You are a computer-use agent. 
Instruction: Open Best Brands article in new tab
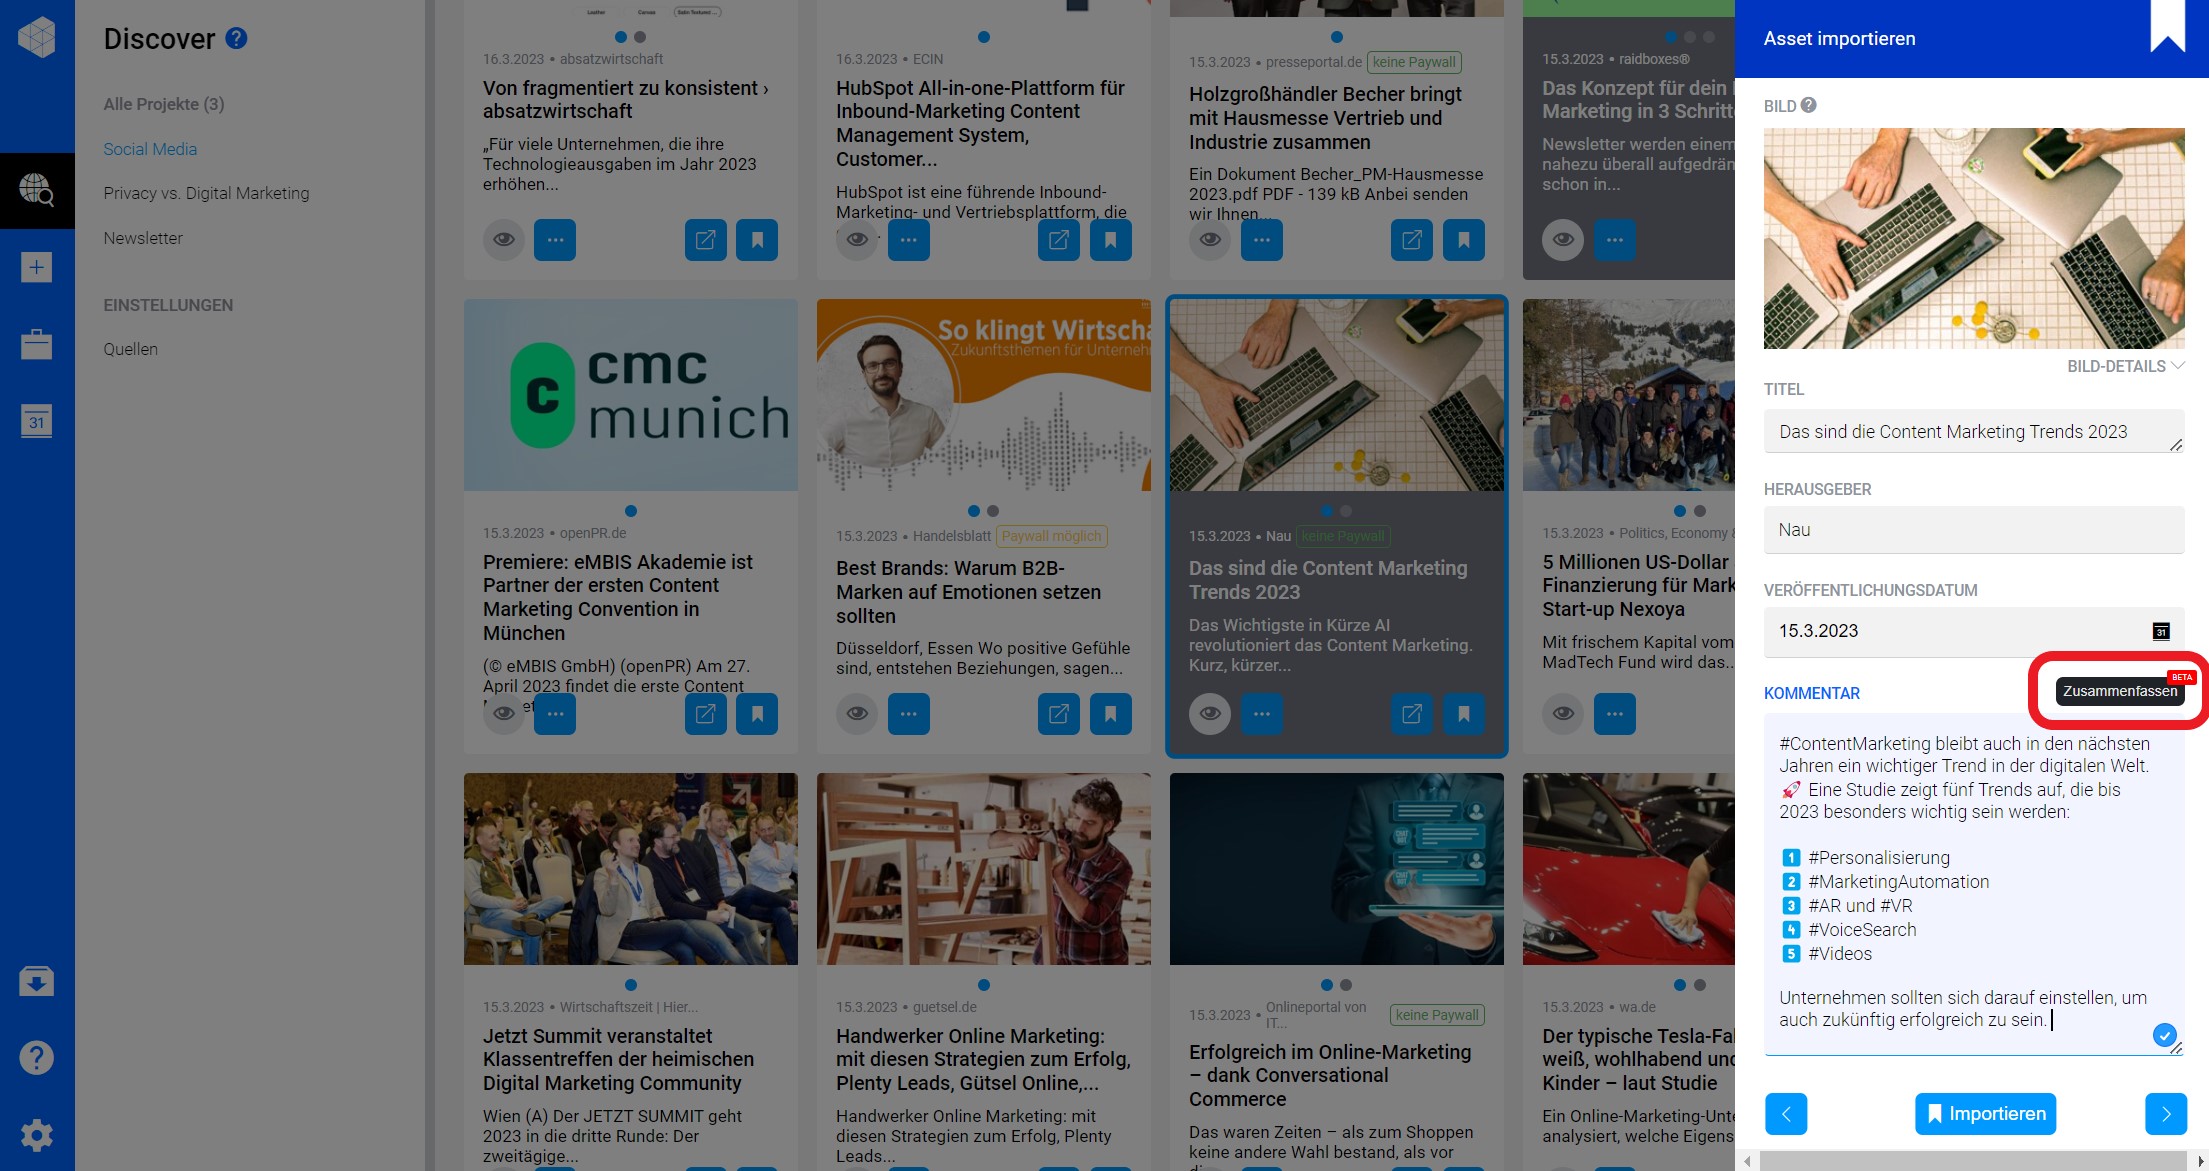(x=1059, y=714)
